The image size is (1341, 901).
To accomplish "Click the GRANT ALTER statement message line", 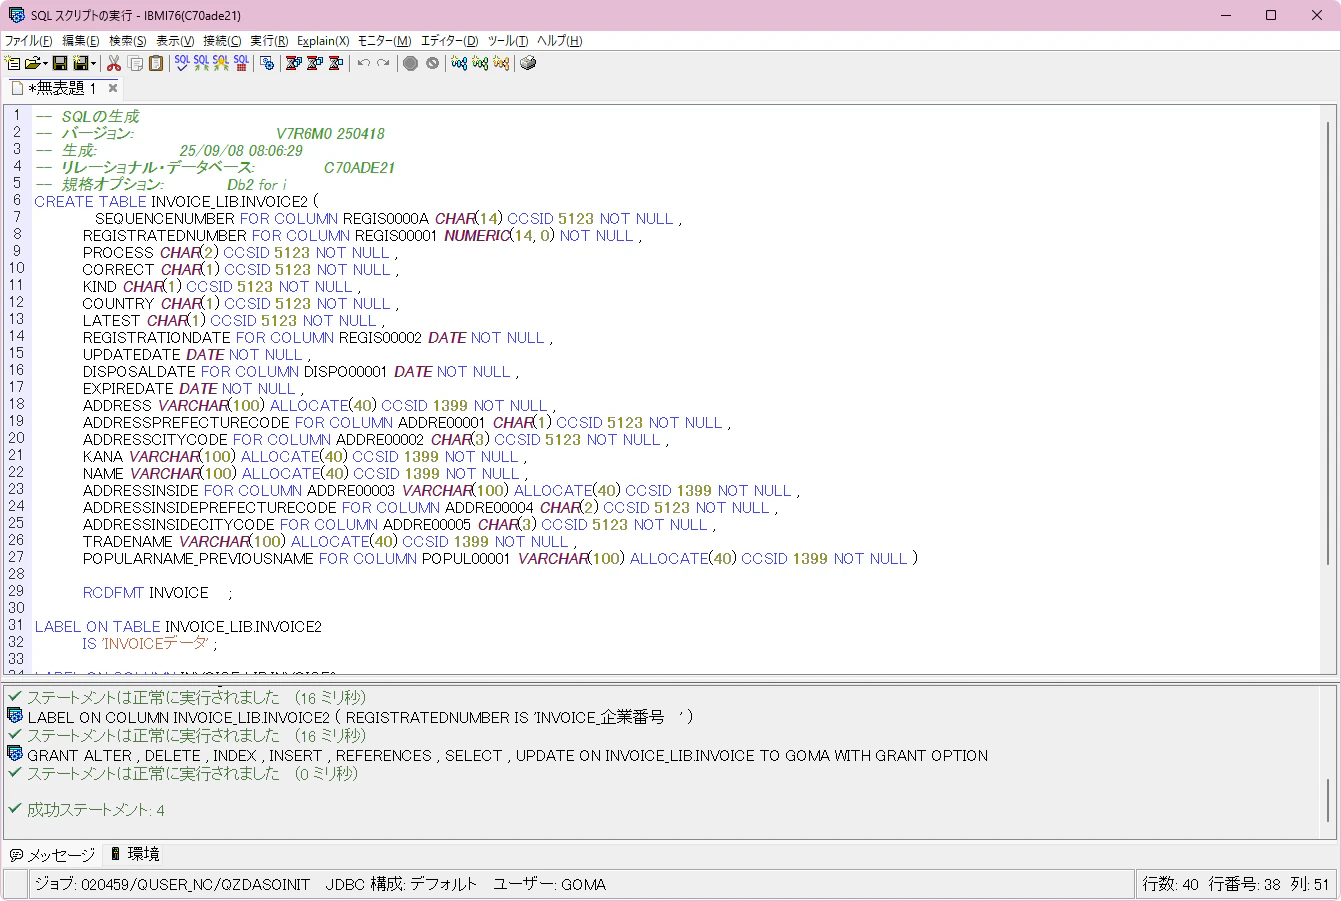I will click(x=507, y=755).
